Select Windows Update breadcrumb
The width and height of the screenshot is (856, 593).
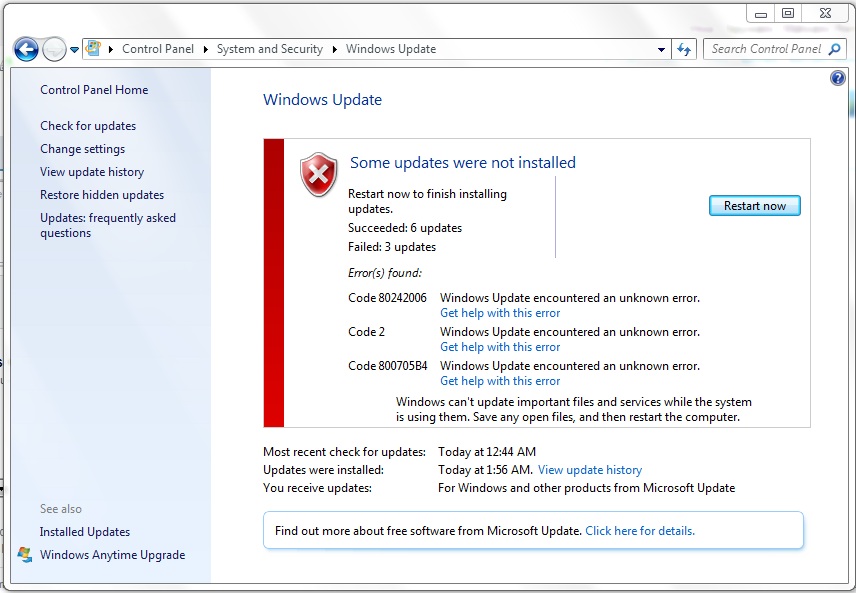point(391,49)
